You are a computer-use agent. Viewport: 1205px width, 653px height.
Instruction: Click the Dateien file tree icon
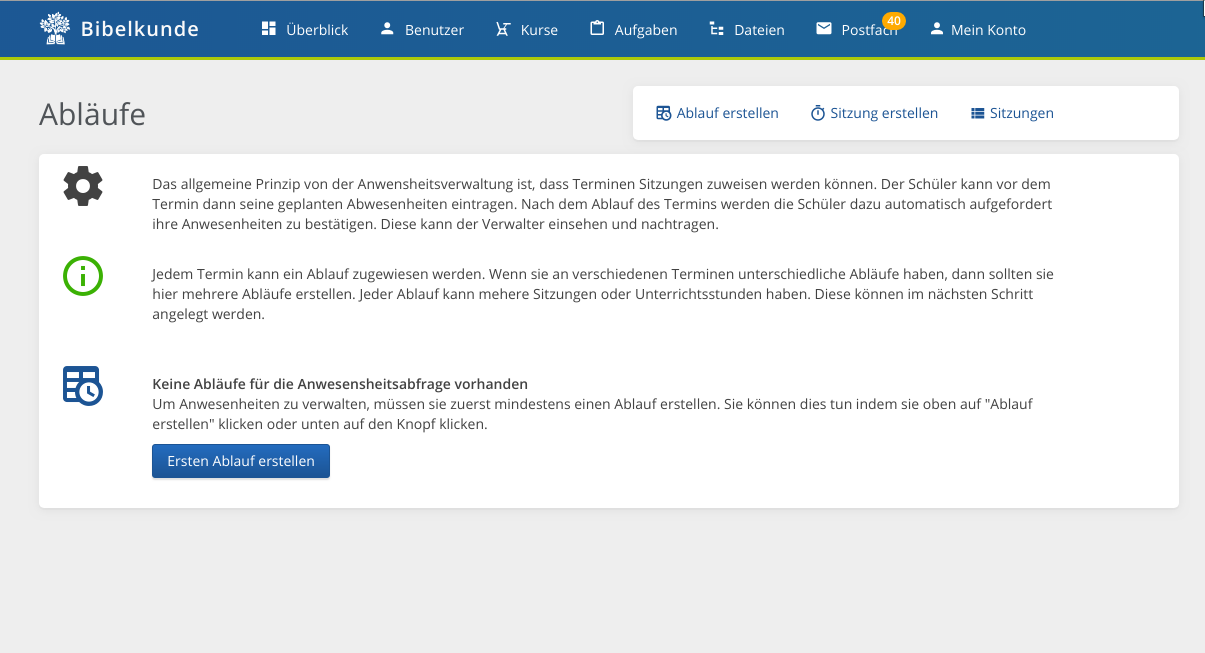pos(716,29)
